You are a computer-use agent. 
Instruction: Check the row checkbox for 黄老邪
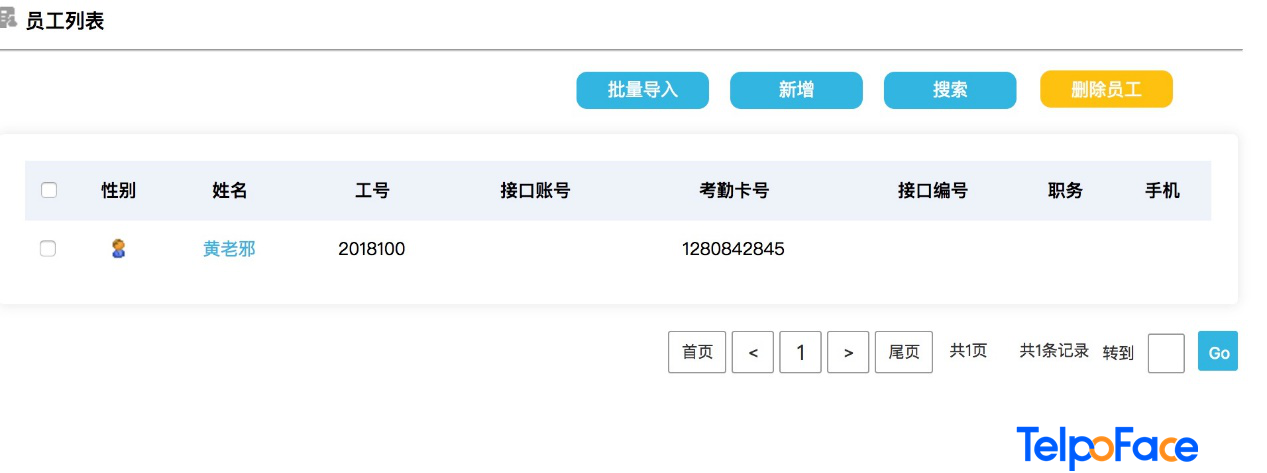point(48,249)
